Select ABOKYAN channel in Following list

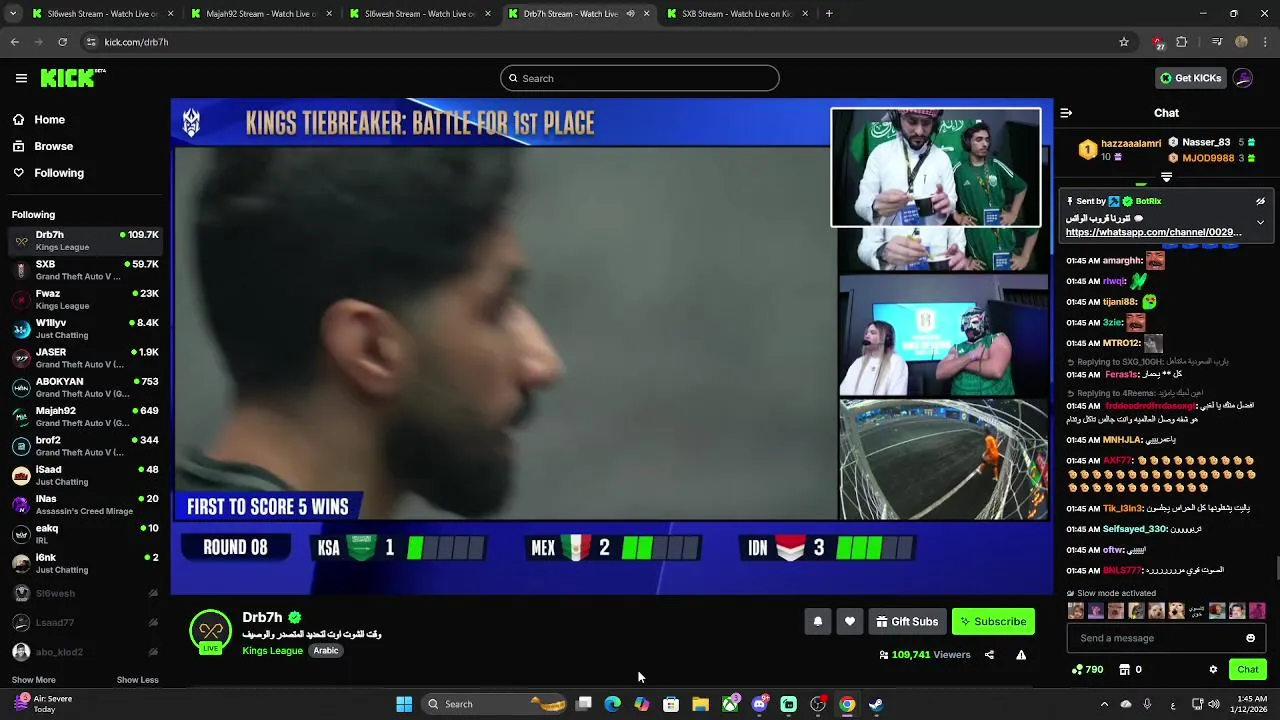(85, 387)
